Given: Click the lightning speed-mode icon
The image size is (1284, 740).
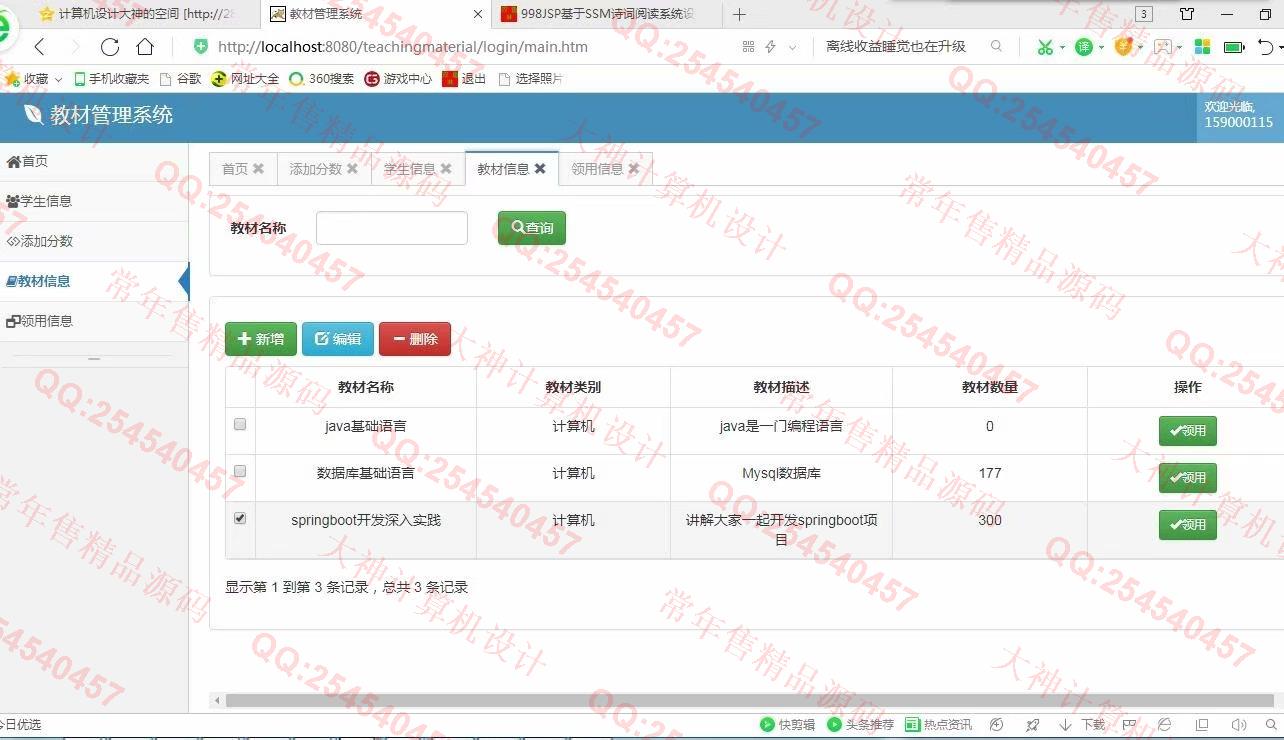Looking at the screenshot, I should tap(770, 47).
